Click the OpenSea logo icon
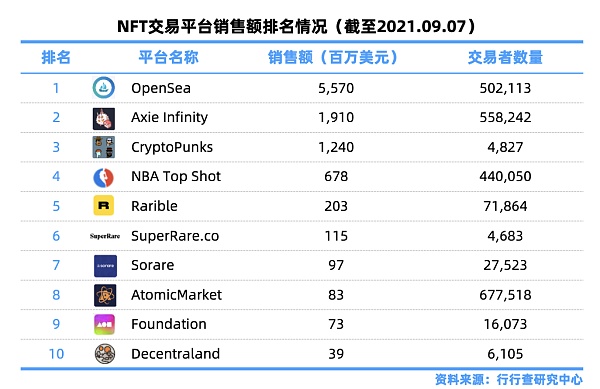Viewport: 600px width, 389px height. point(104,88)
